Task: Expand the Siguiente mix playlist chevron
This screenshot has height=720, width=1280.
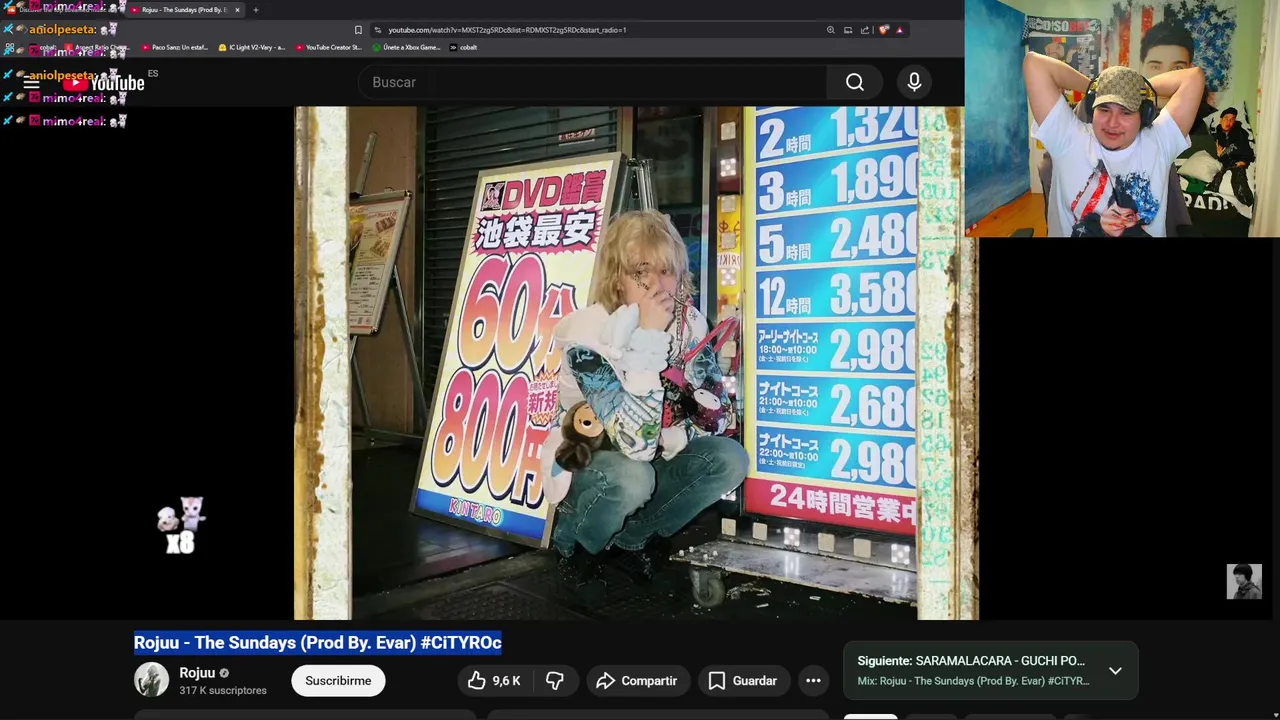Action: tap(1115, 671)
